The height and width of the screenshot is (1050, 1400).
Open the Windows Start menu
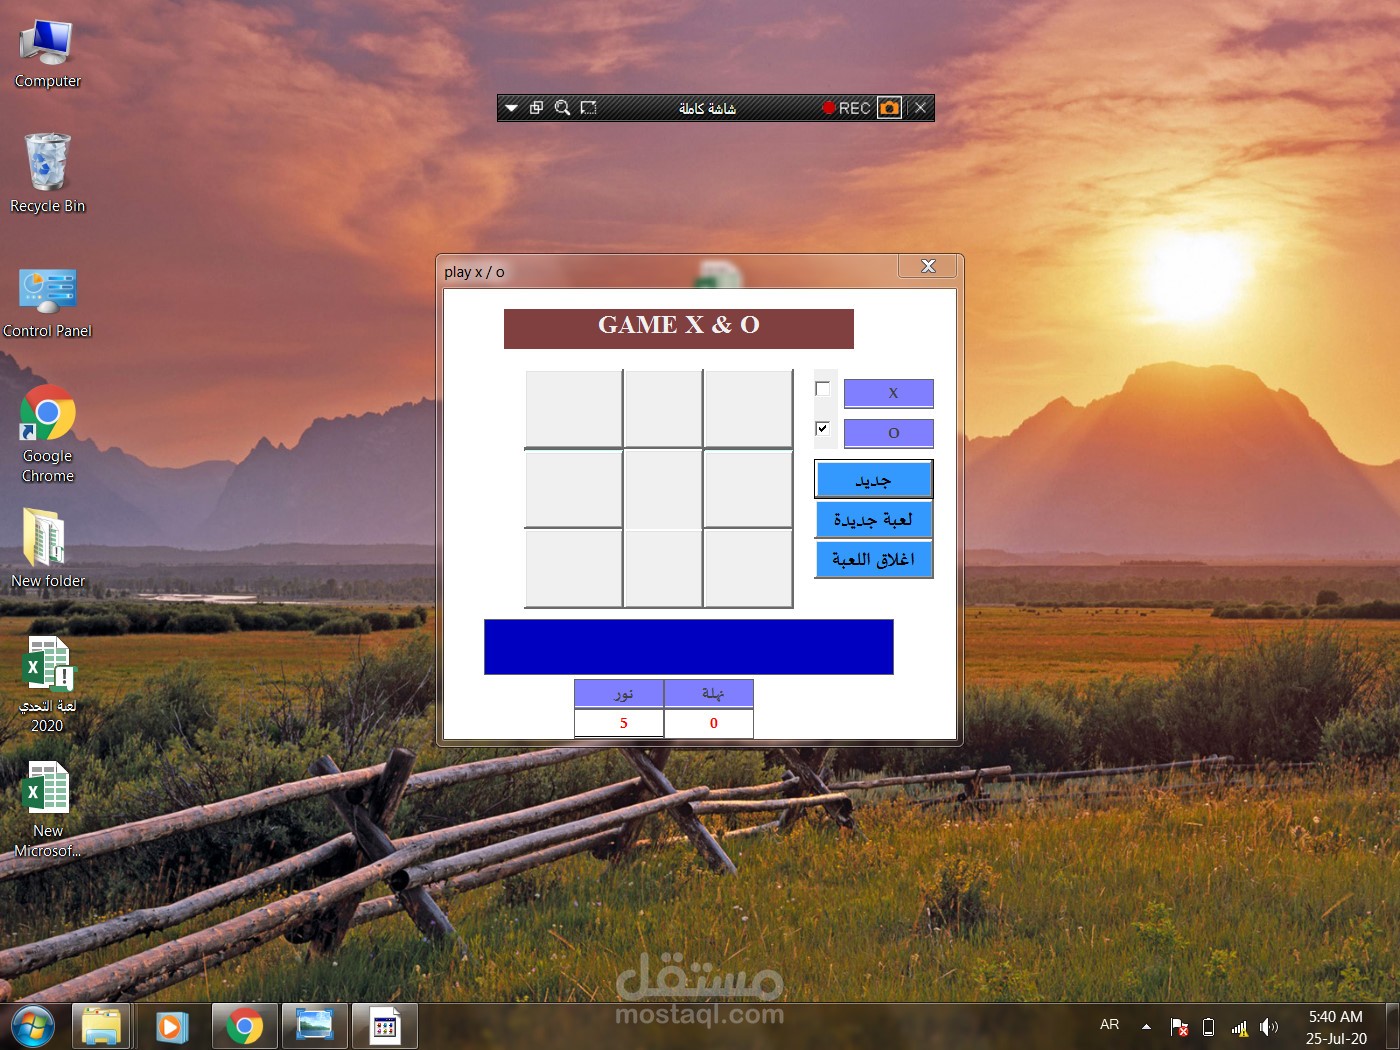coord(33,1027)
